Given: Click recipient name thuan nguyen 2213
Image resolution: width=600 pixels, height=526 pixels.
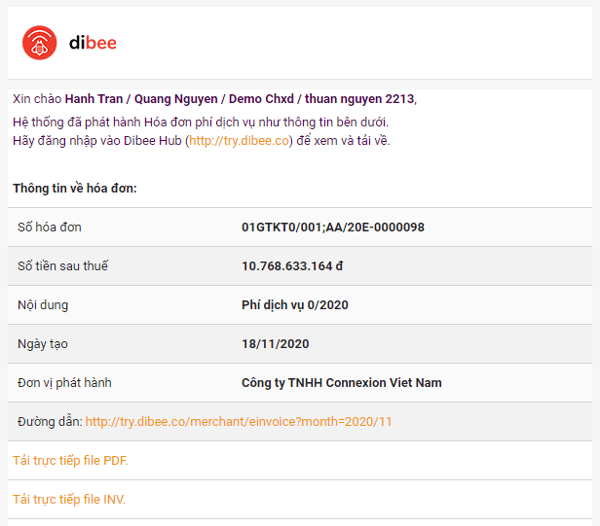Looking at the screenshot, I should point(359,99).
